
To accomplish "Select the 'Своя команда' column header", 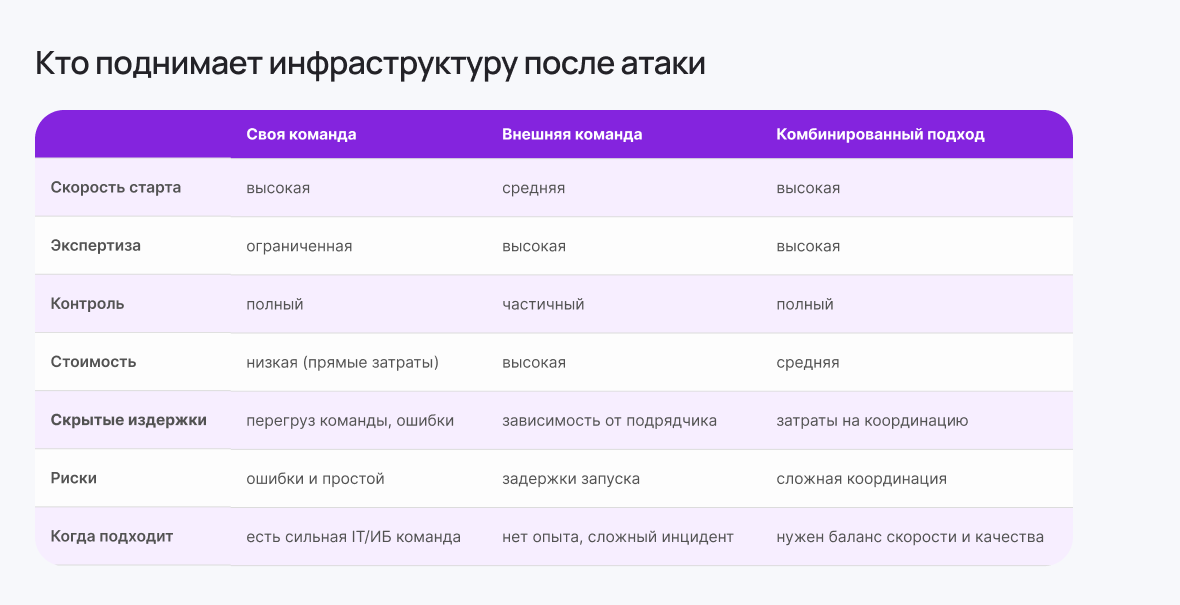I will [x=301, y=135].
